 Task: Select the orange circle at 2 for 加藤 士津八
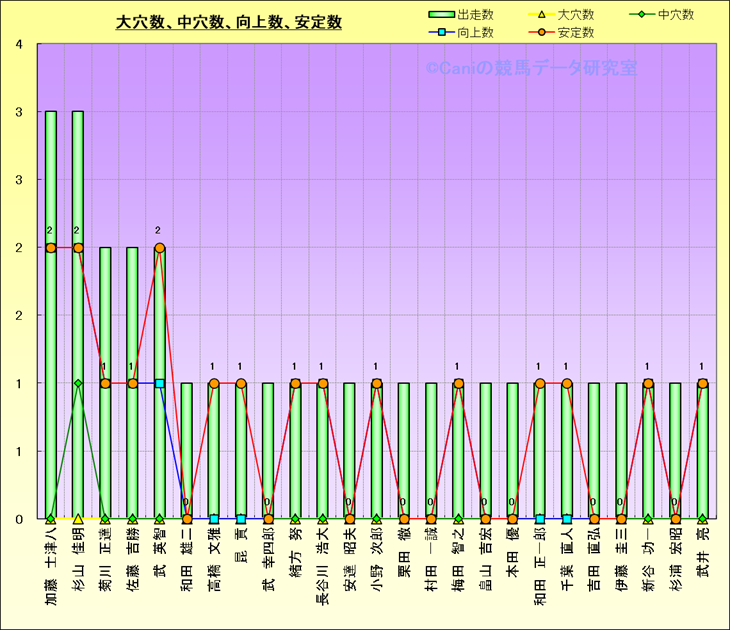(51, 247)
